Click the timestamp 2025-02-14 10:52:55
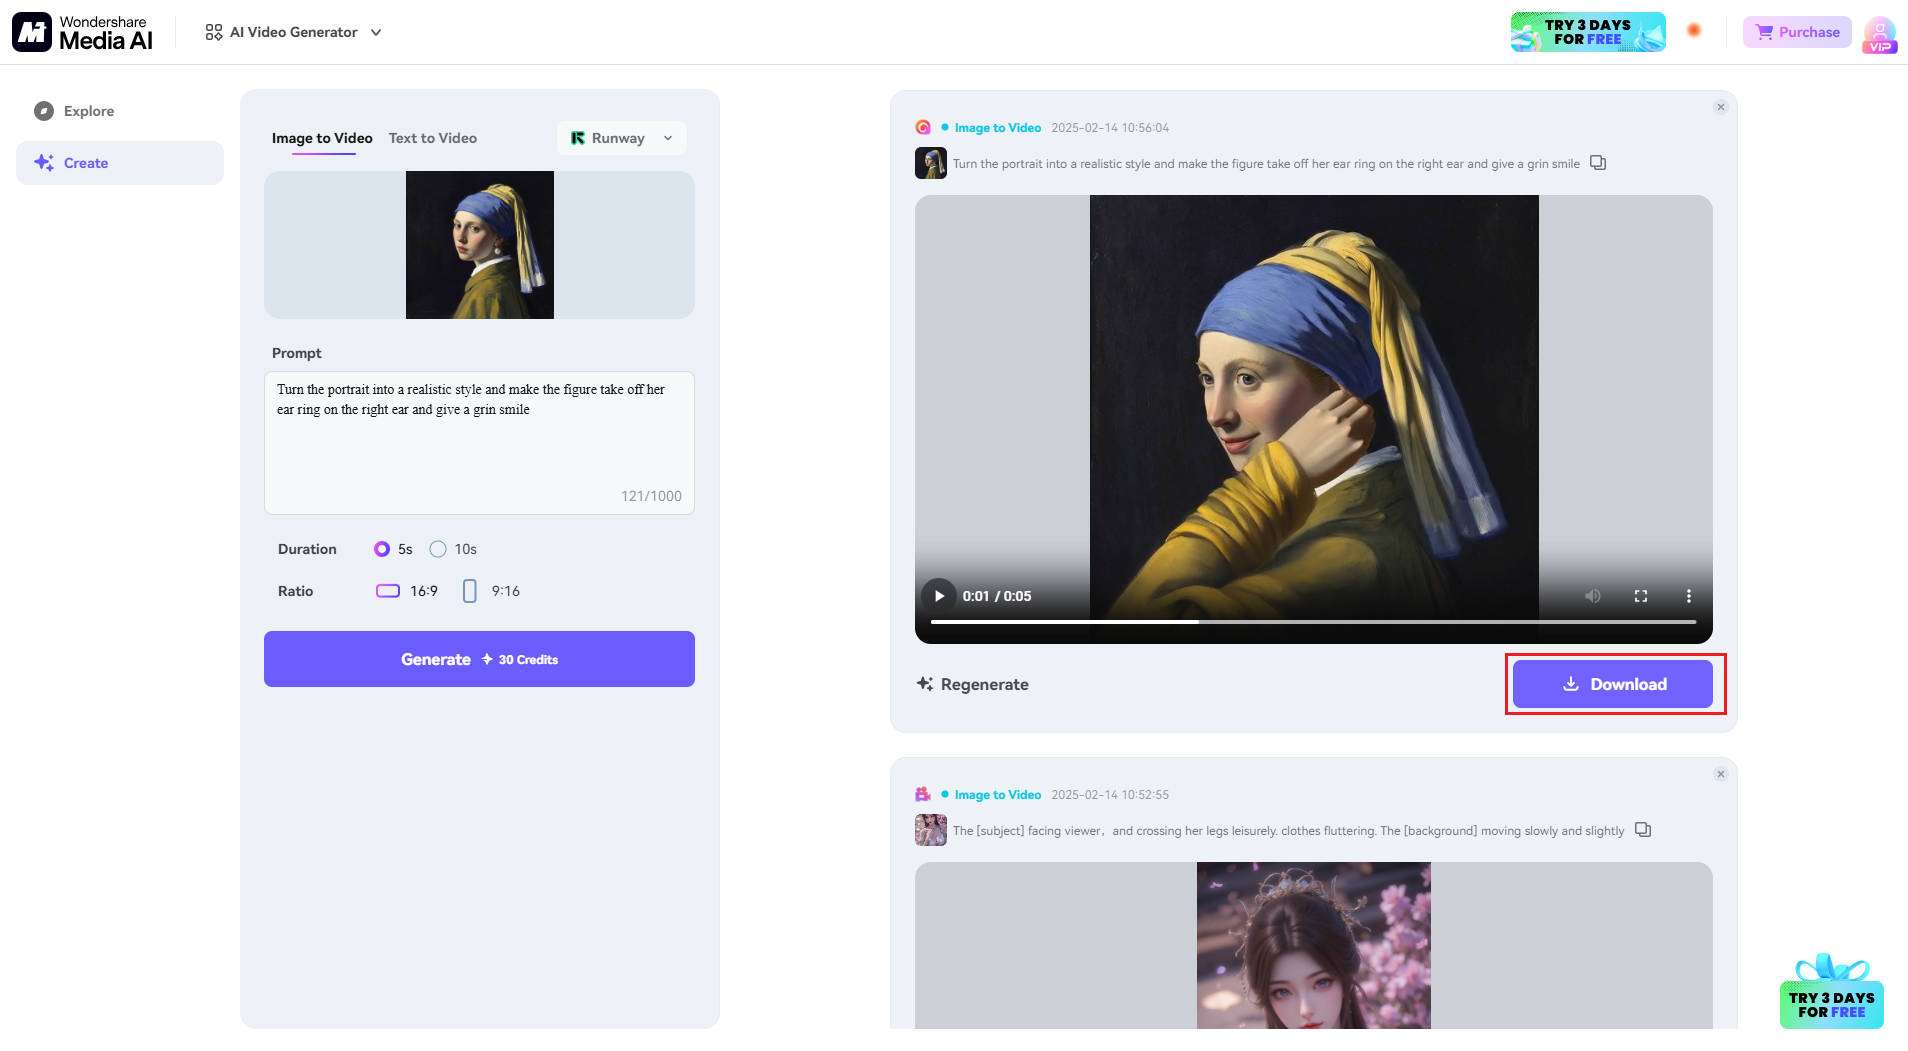This screenshot has height=1051, width=1908. (1110, 795)
